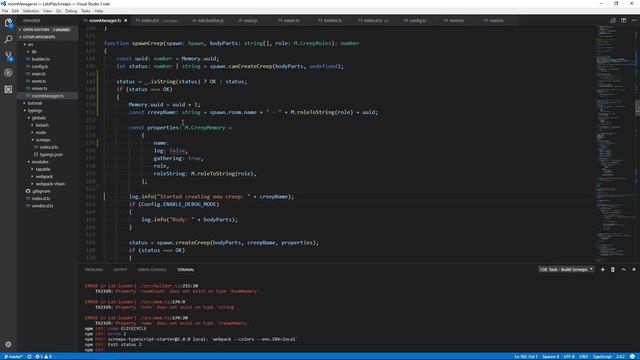This screenshot has height=360, width=640.
Task: Close the roomManager.ts editor tab
Action: tap(126, 20)
